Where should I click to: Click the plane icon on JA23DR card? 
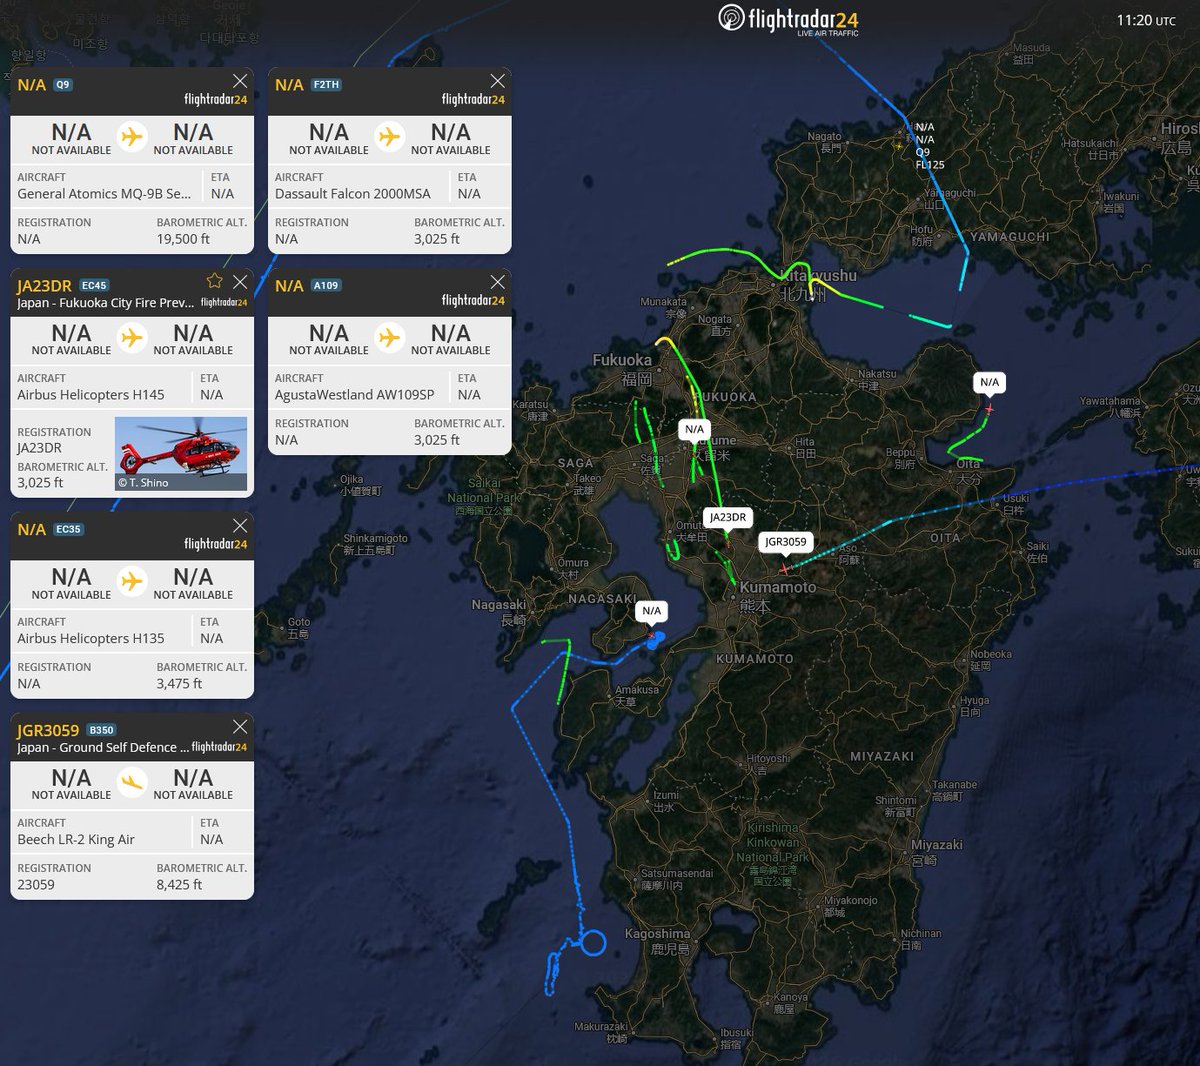132,338
